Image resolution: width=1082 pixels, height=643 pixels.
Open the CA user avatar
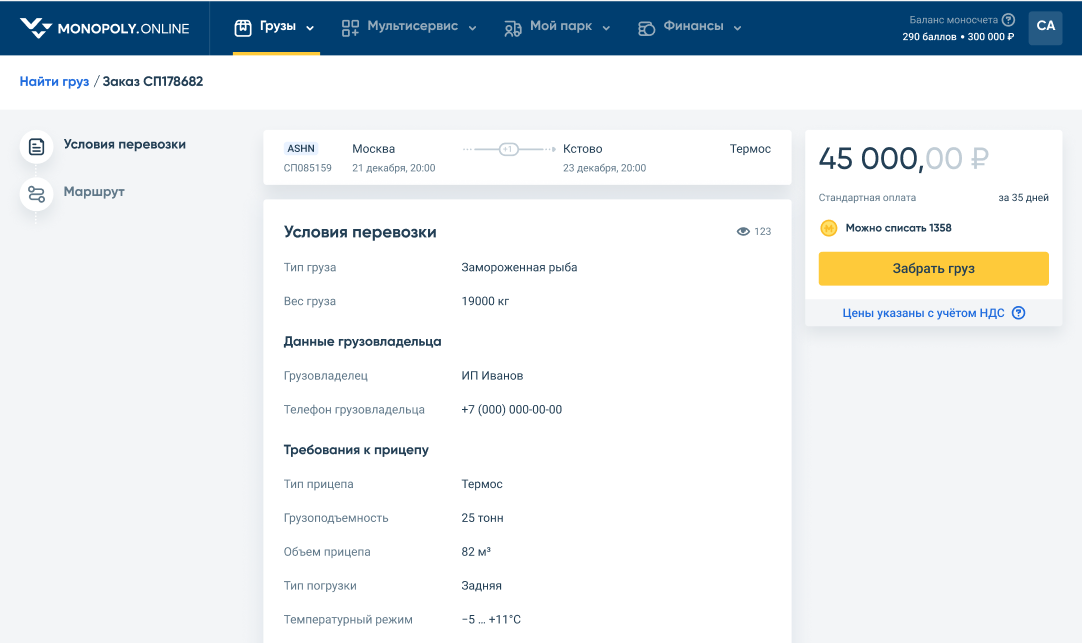pos(1045,28)
